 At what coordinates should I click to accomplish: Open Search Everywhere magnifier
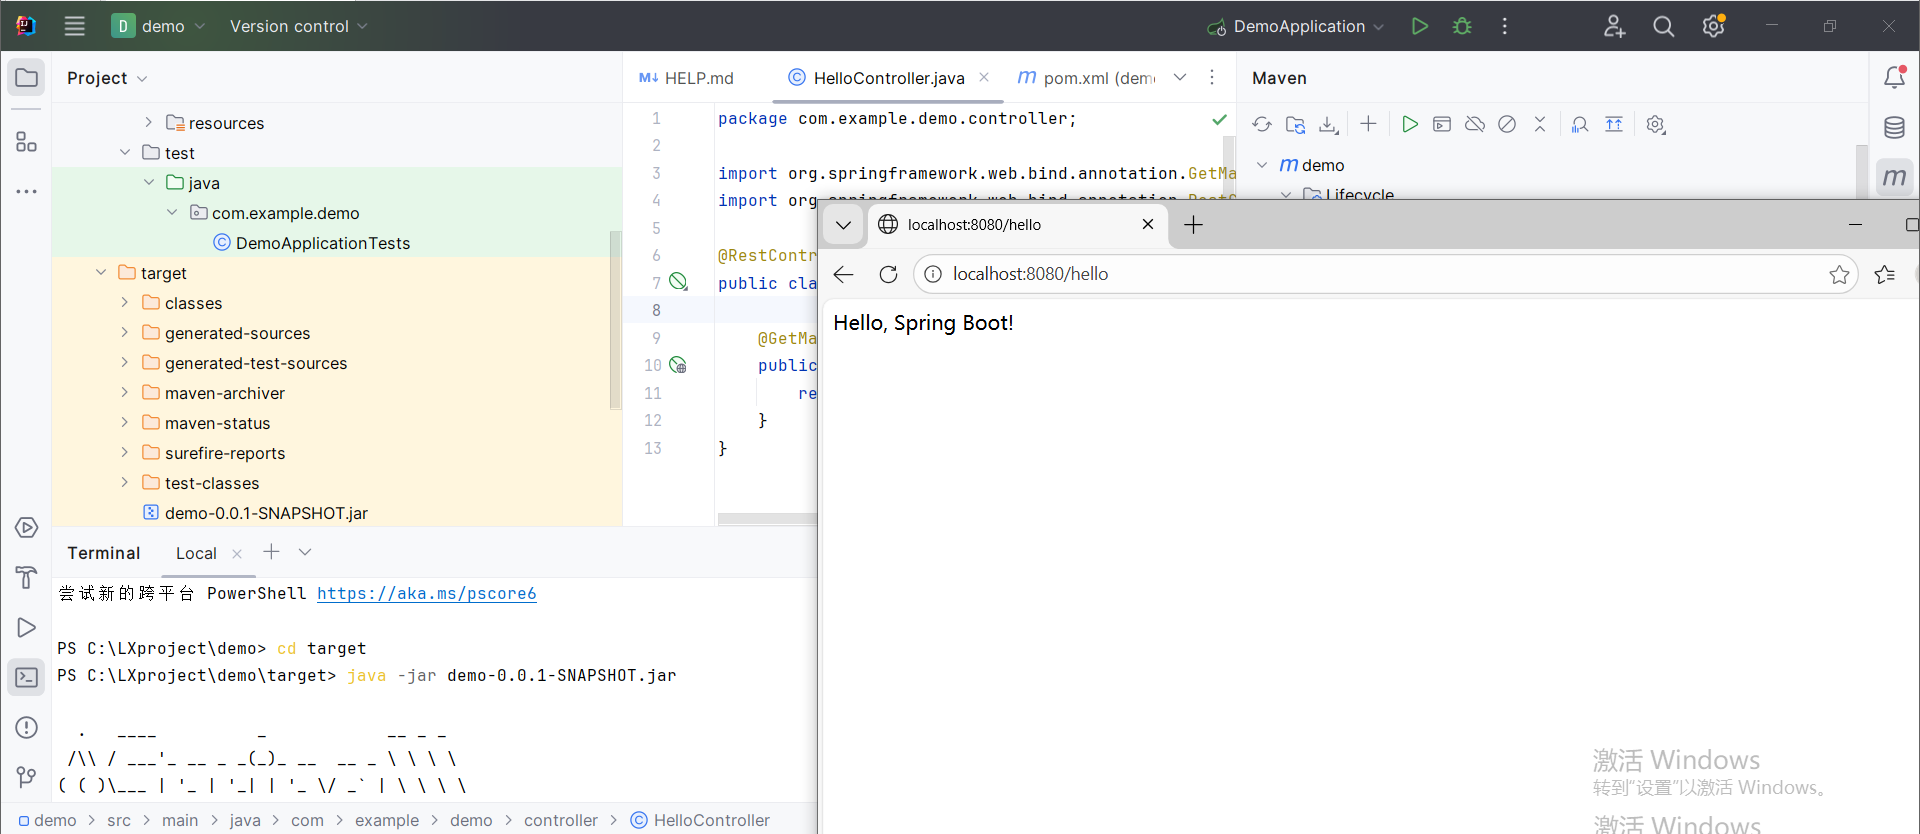tap(1663, 26)
